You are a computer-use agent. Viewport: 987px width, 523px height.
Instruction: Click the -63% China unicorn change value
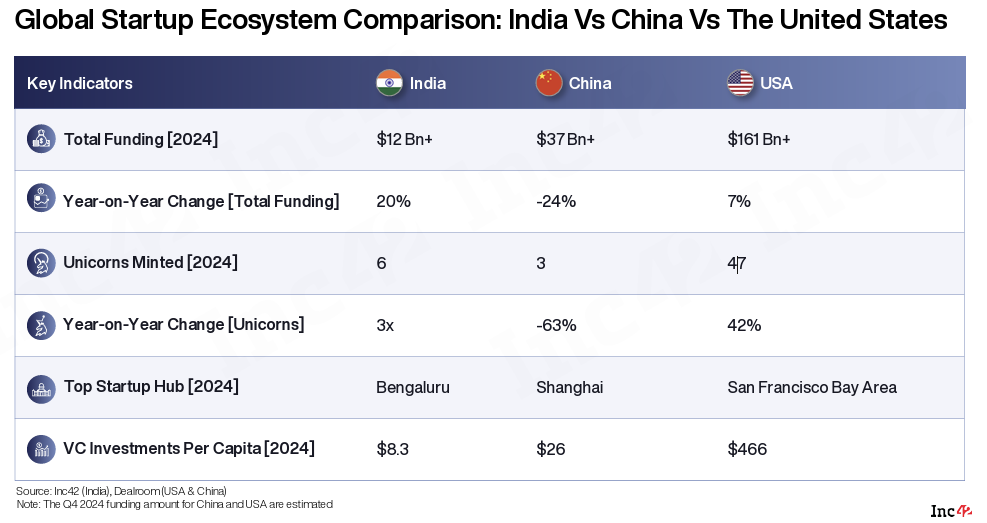point(556,325)
